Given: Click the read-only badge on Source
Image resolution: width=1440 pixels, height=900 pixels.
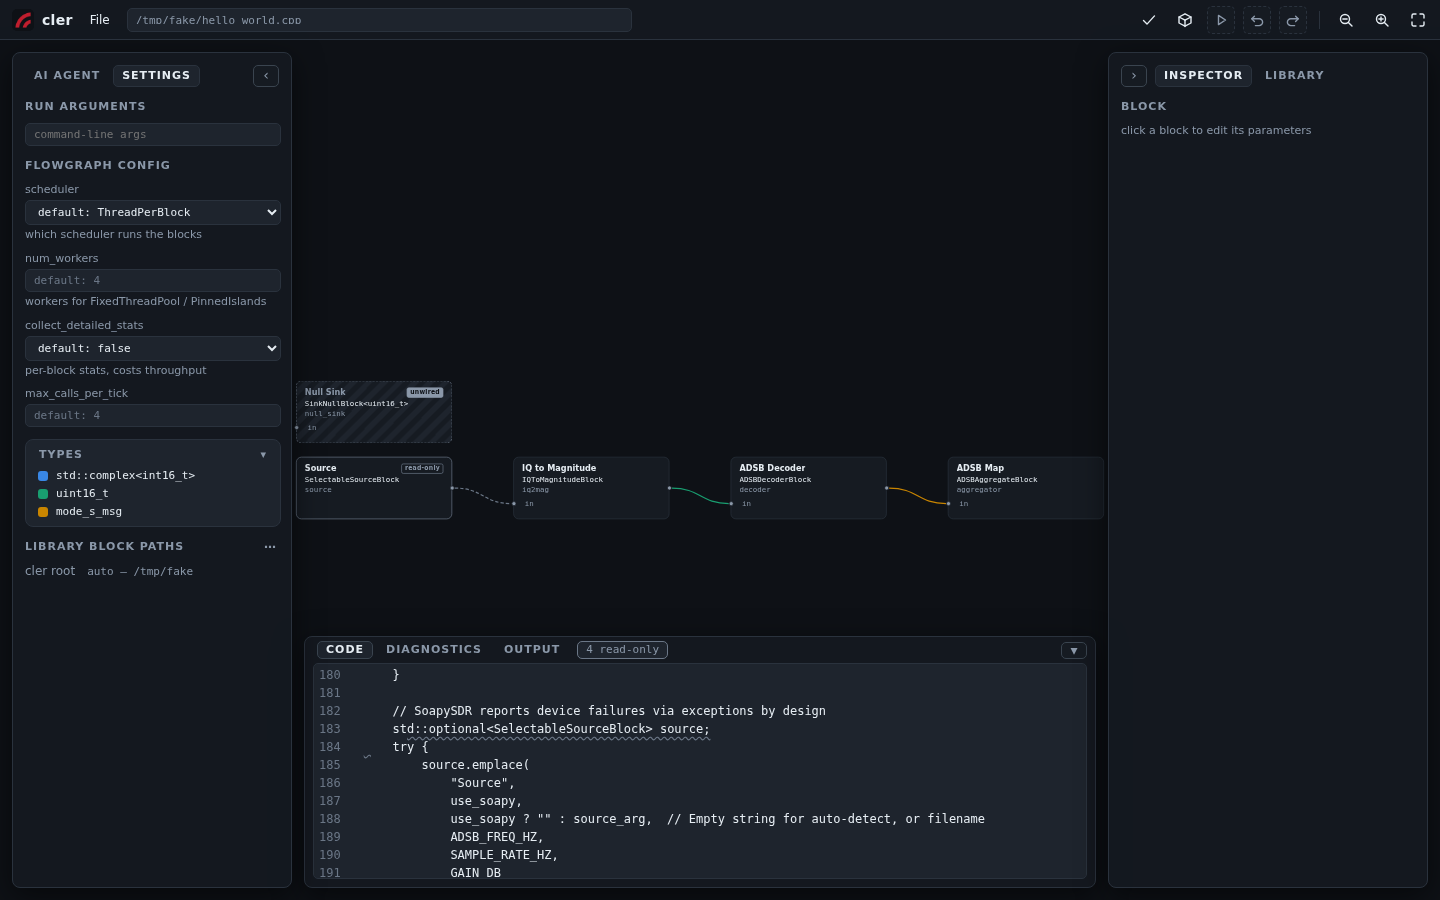Looking at the screenshot, I should (422, 468).
